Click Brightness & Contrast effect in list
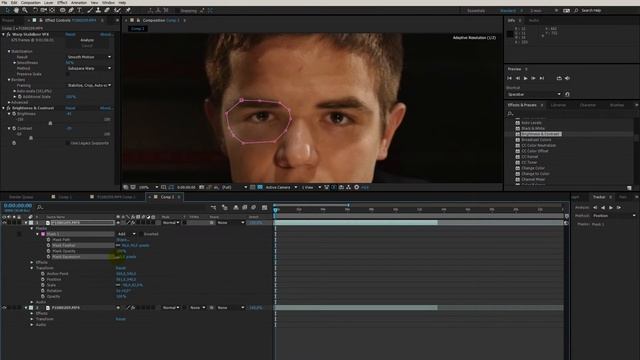 (x=541, y=134)
